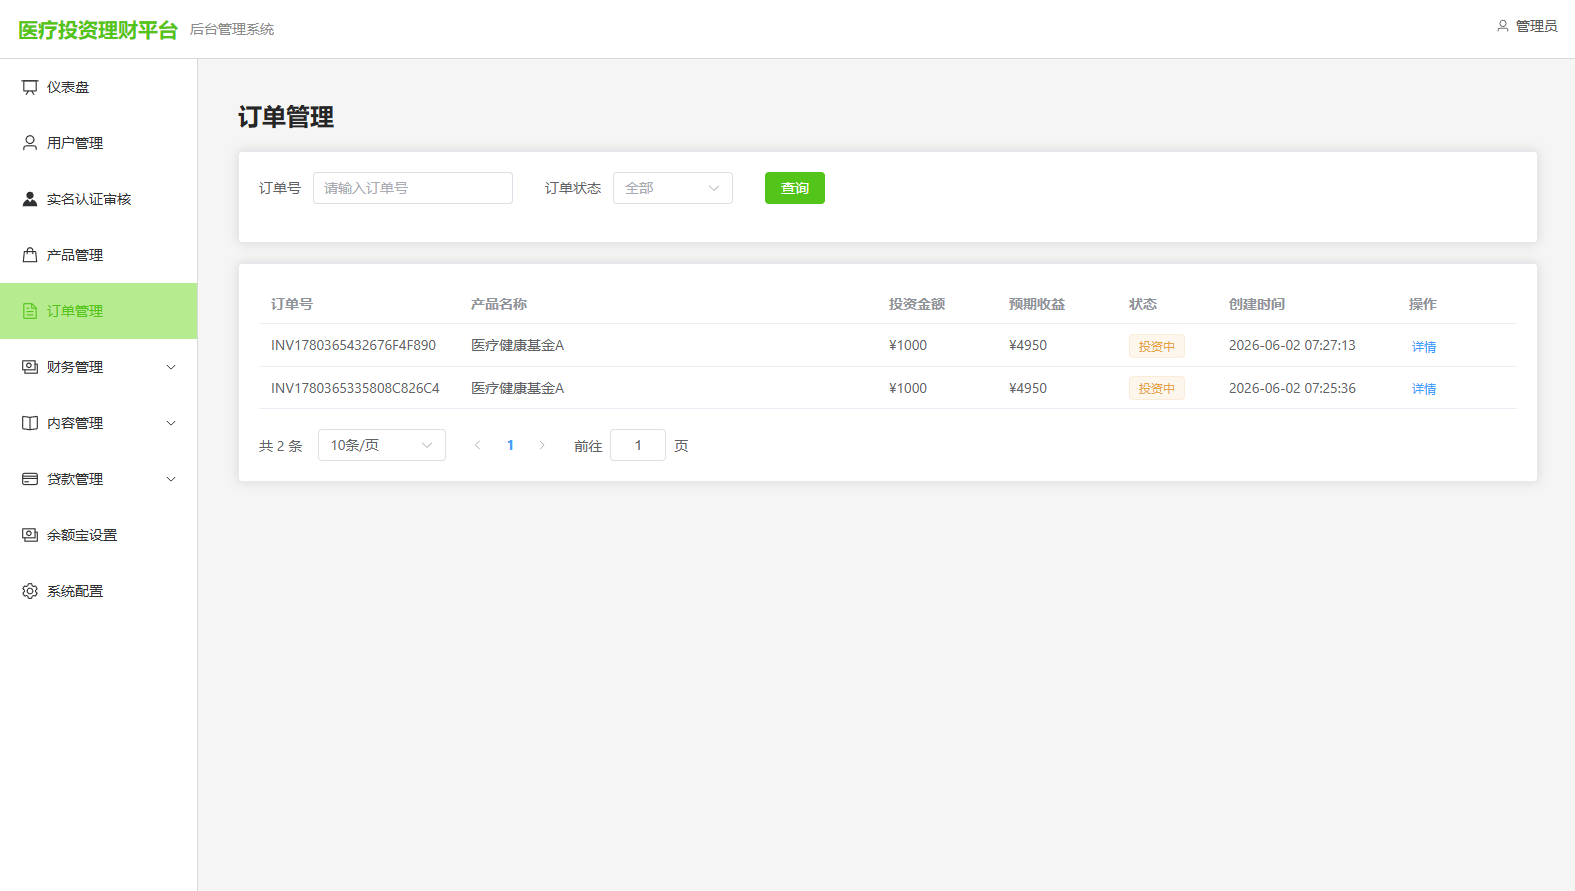The height and width of the screenshot is (891, 1575).
Task: Click the 内容管理 book icon
Action: [30, 423]
